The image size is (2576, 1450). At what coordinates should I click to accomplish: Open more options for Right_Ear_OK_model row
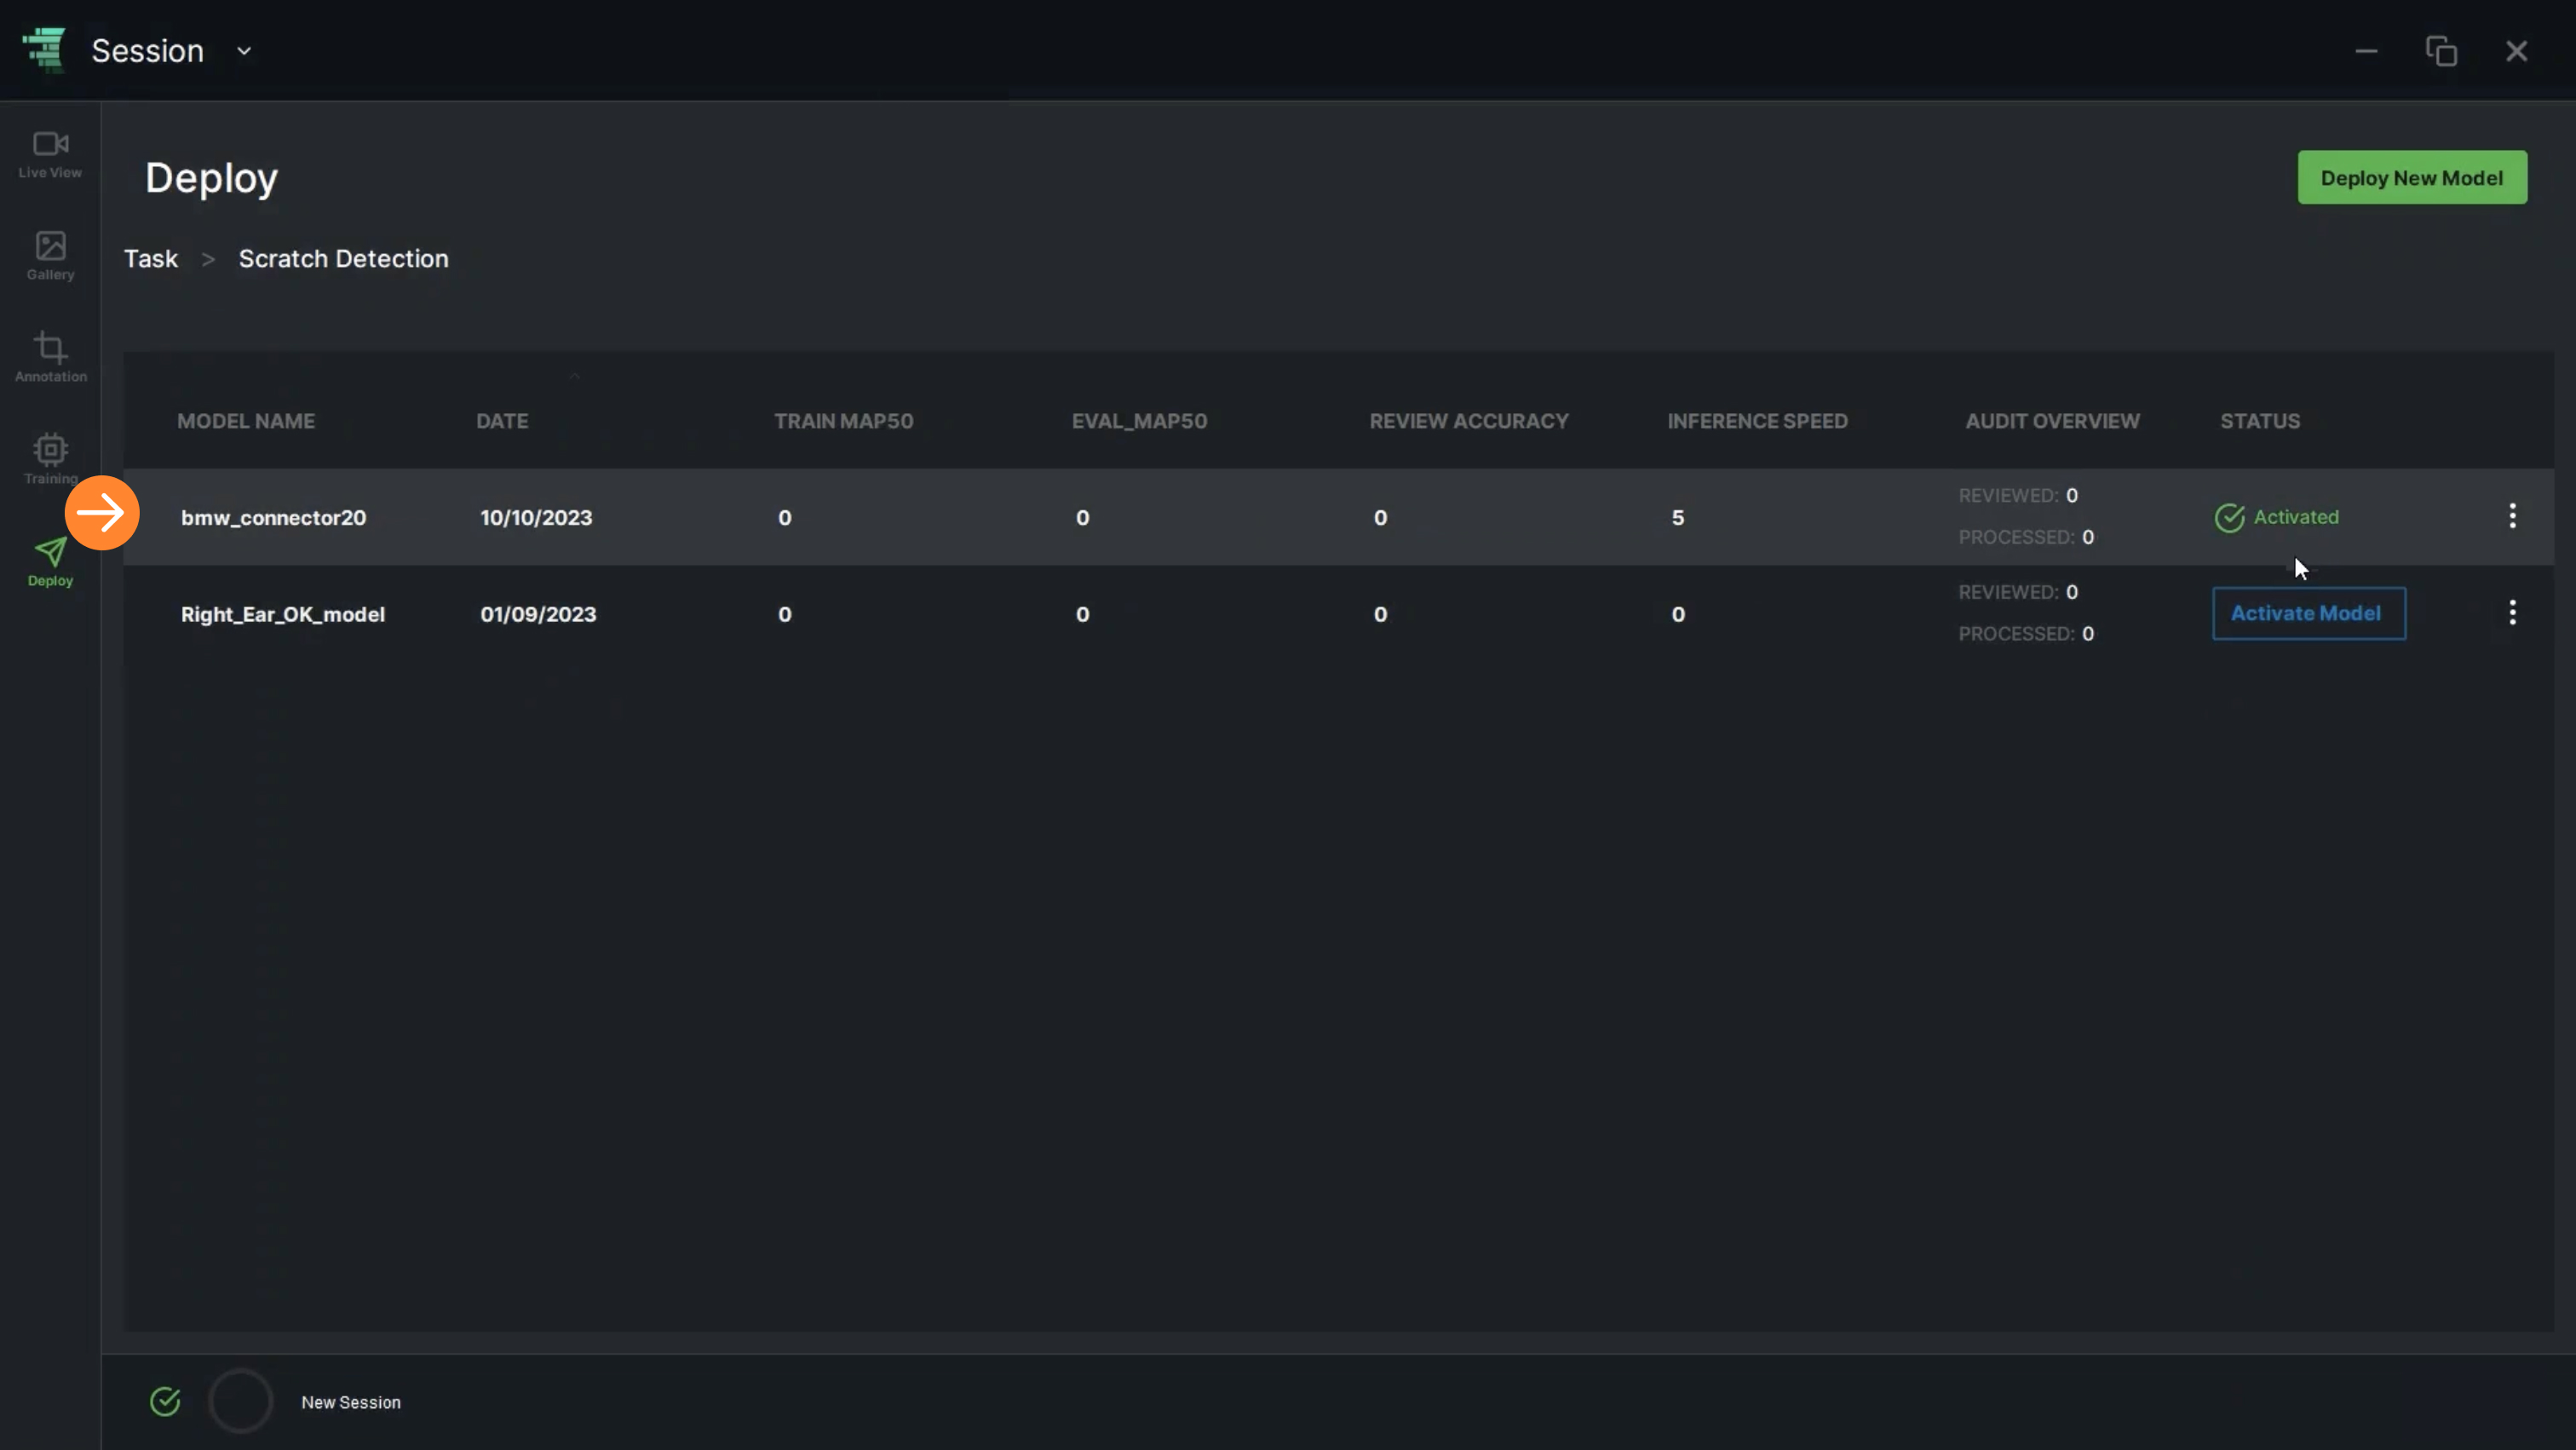coord(2512,613)
